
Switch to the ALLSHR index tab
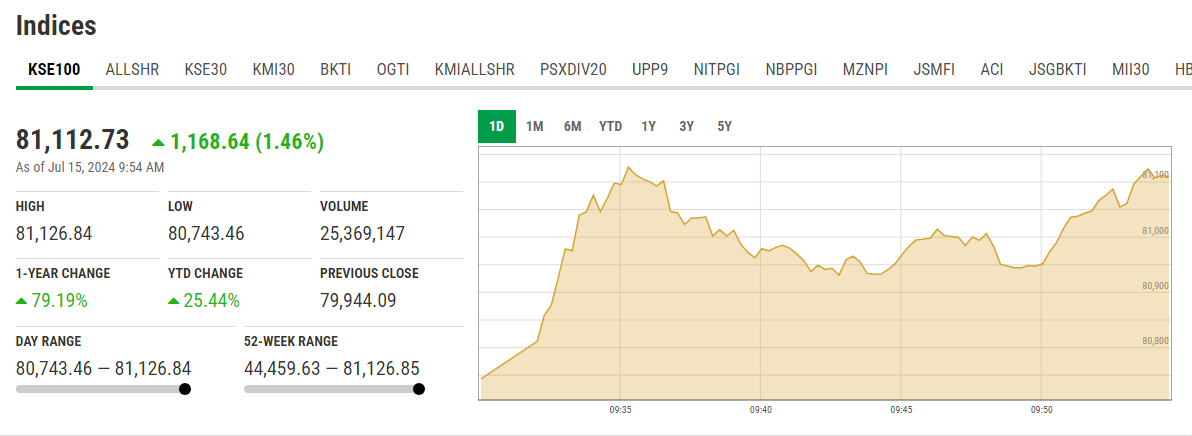[132, 70]
